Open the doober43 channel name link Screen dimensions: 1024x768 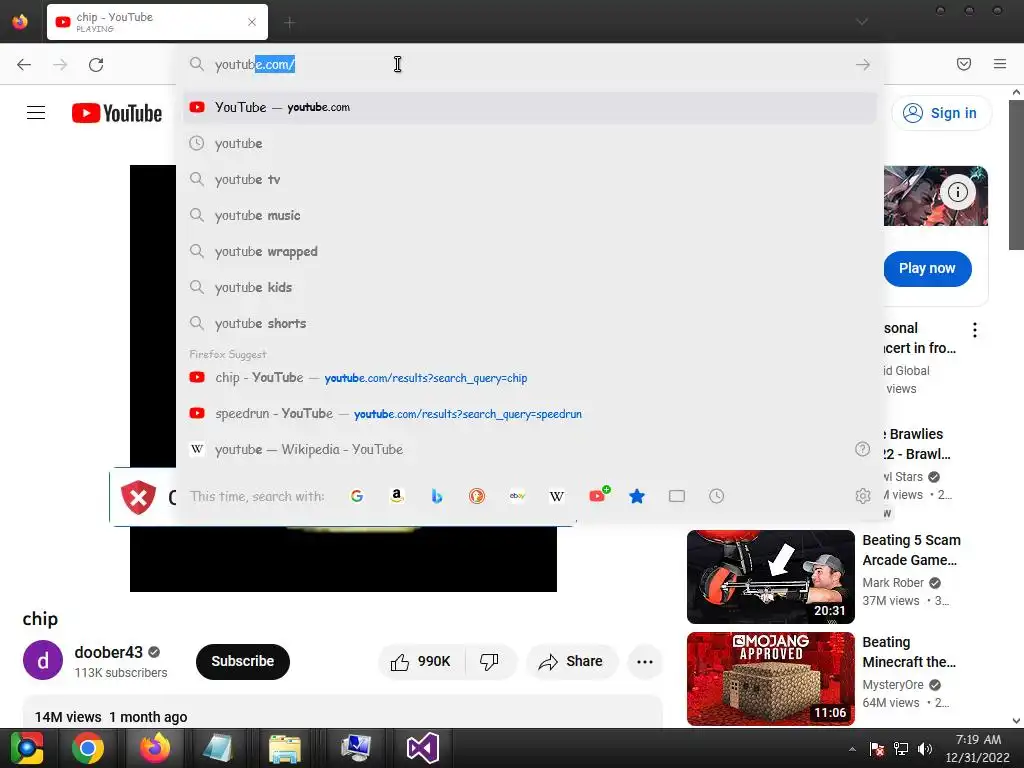click(x=108, y=652)
